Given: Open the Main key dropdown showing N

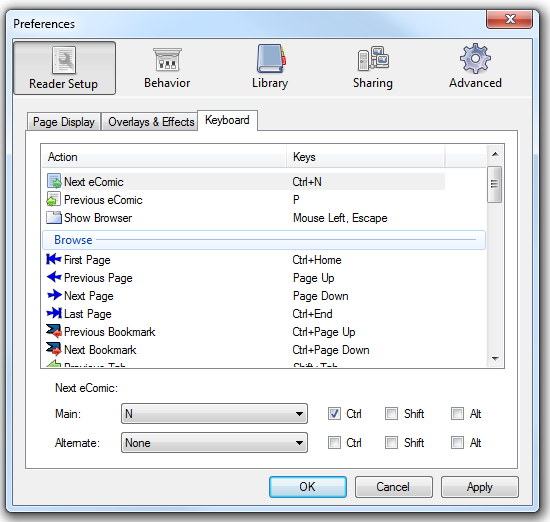Looking at the screenshot, I should click(214, 414).
